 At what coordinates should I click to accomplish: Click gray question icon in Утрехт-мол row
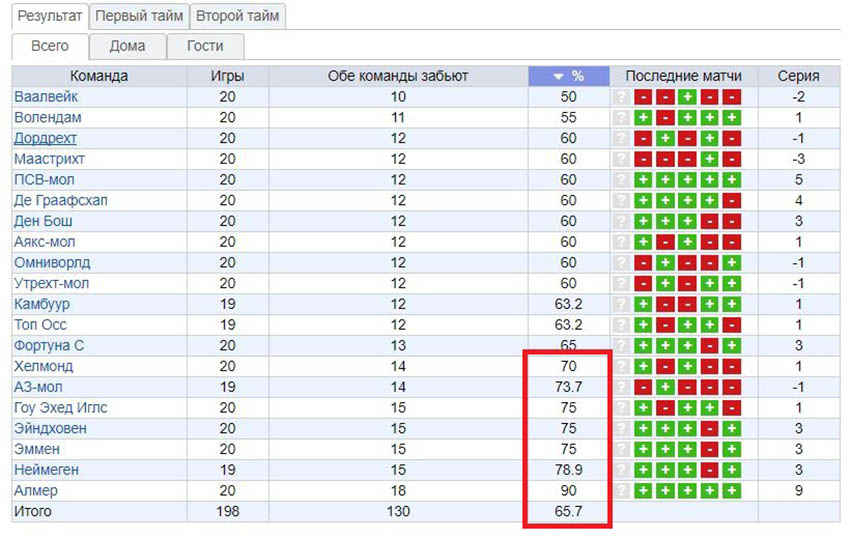click(622, 283)
